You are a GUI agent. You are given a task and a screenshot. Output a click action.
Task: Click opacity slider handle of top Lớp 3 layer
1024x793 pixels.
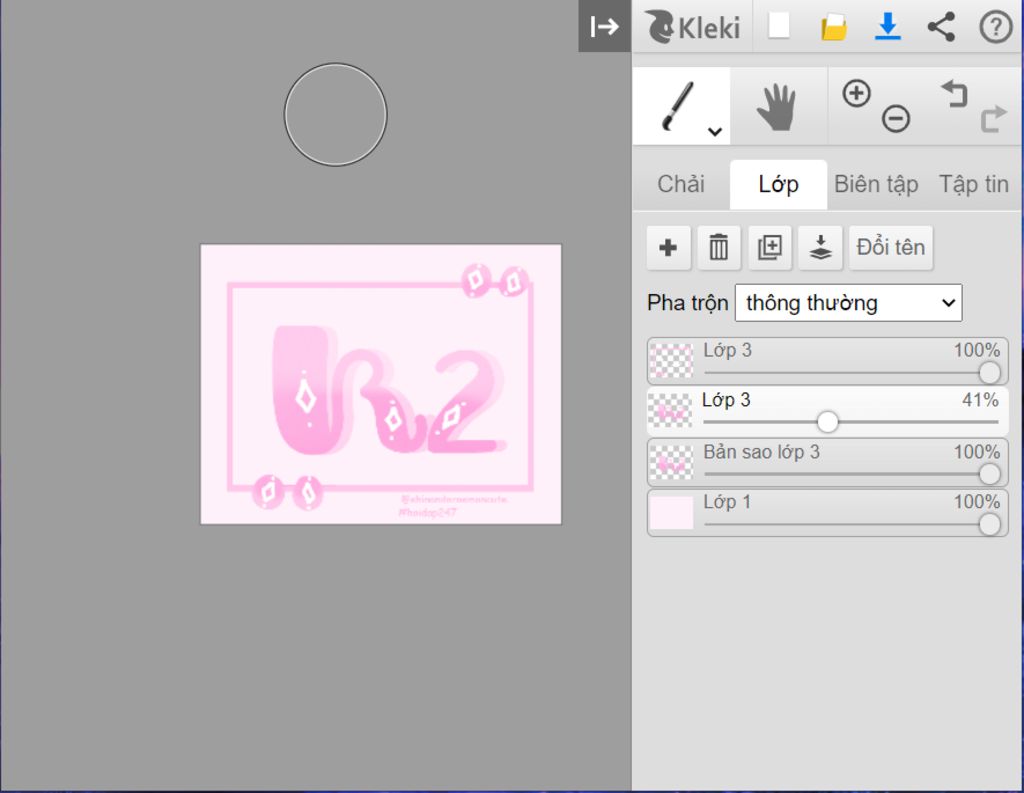pos(989,372)
